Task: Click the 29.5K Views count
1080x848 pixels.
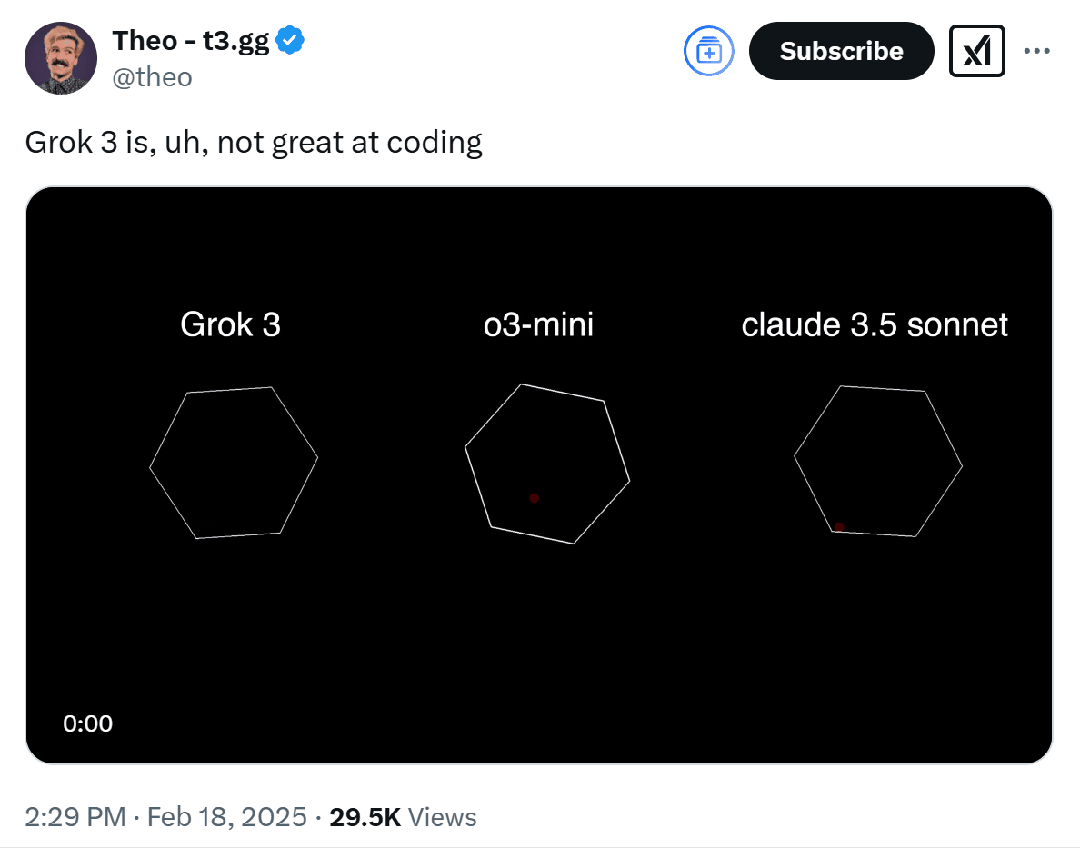Action: (402, 817)
